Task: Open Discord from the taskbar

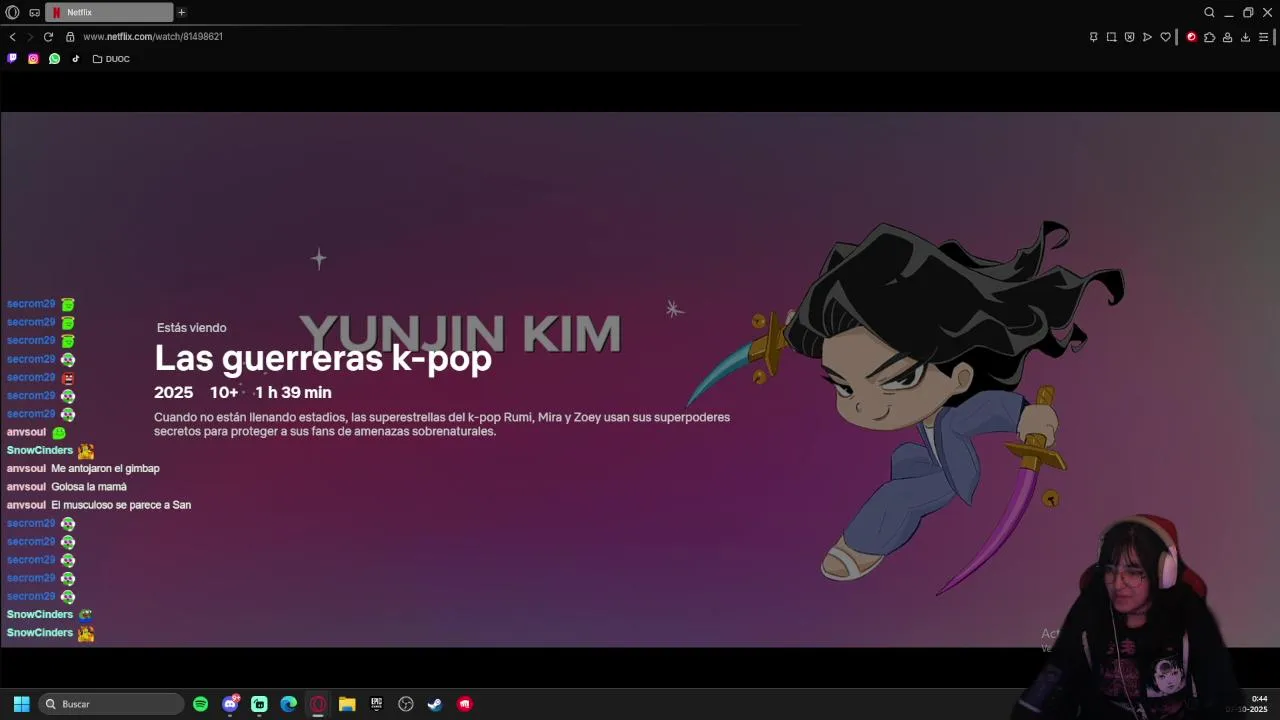Action: point(230,704)
